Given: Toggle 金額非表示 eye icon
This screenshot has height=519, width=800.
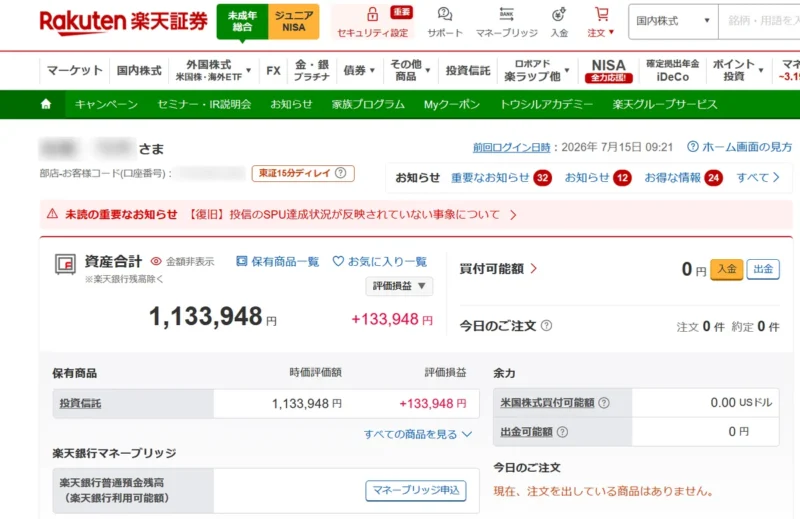Looking at the screenshot, I should [x=156, y=261].
